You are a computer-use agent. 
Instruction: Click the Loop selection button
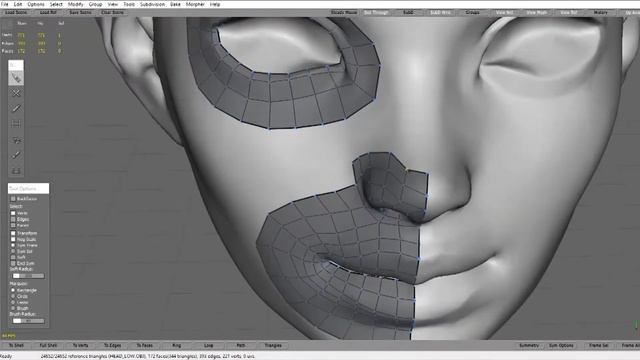(209, 346)
